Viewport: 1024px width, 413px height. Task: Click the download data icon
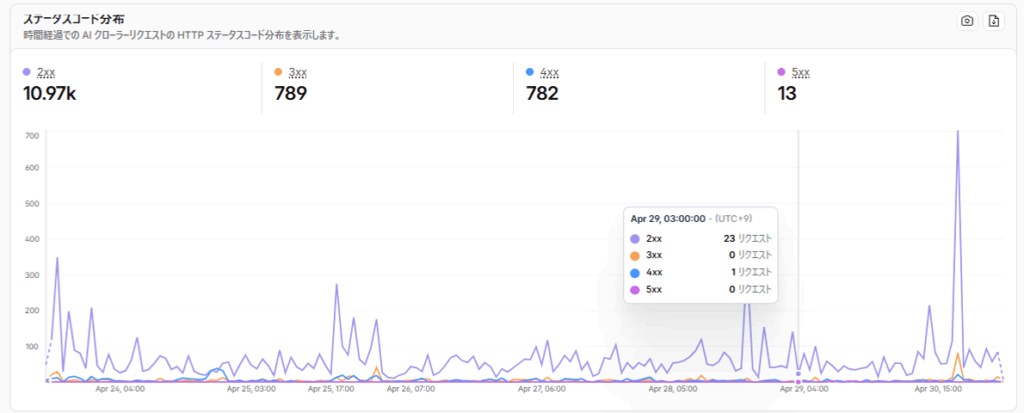point(993,22)
